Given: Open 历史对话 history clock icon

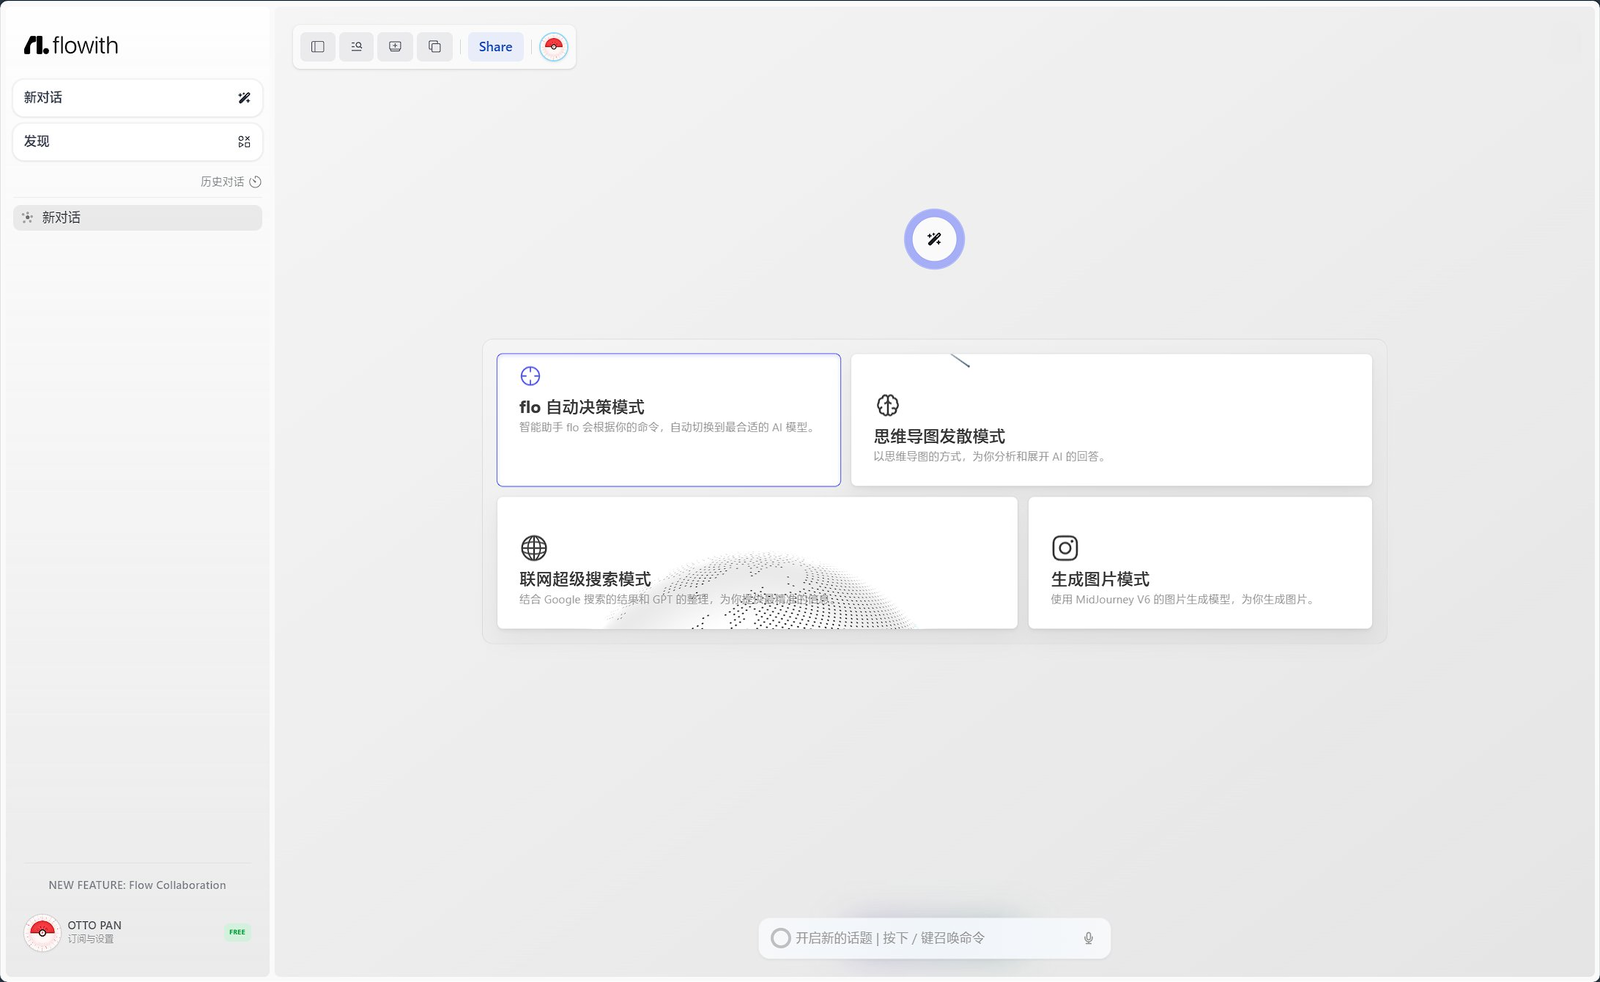Looking at the screenshot, I should 255,182.
